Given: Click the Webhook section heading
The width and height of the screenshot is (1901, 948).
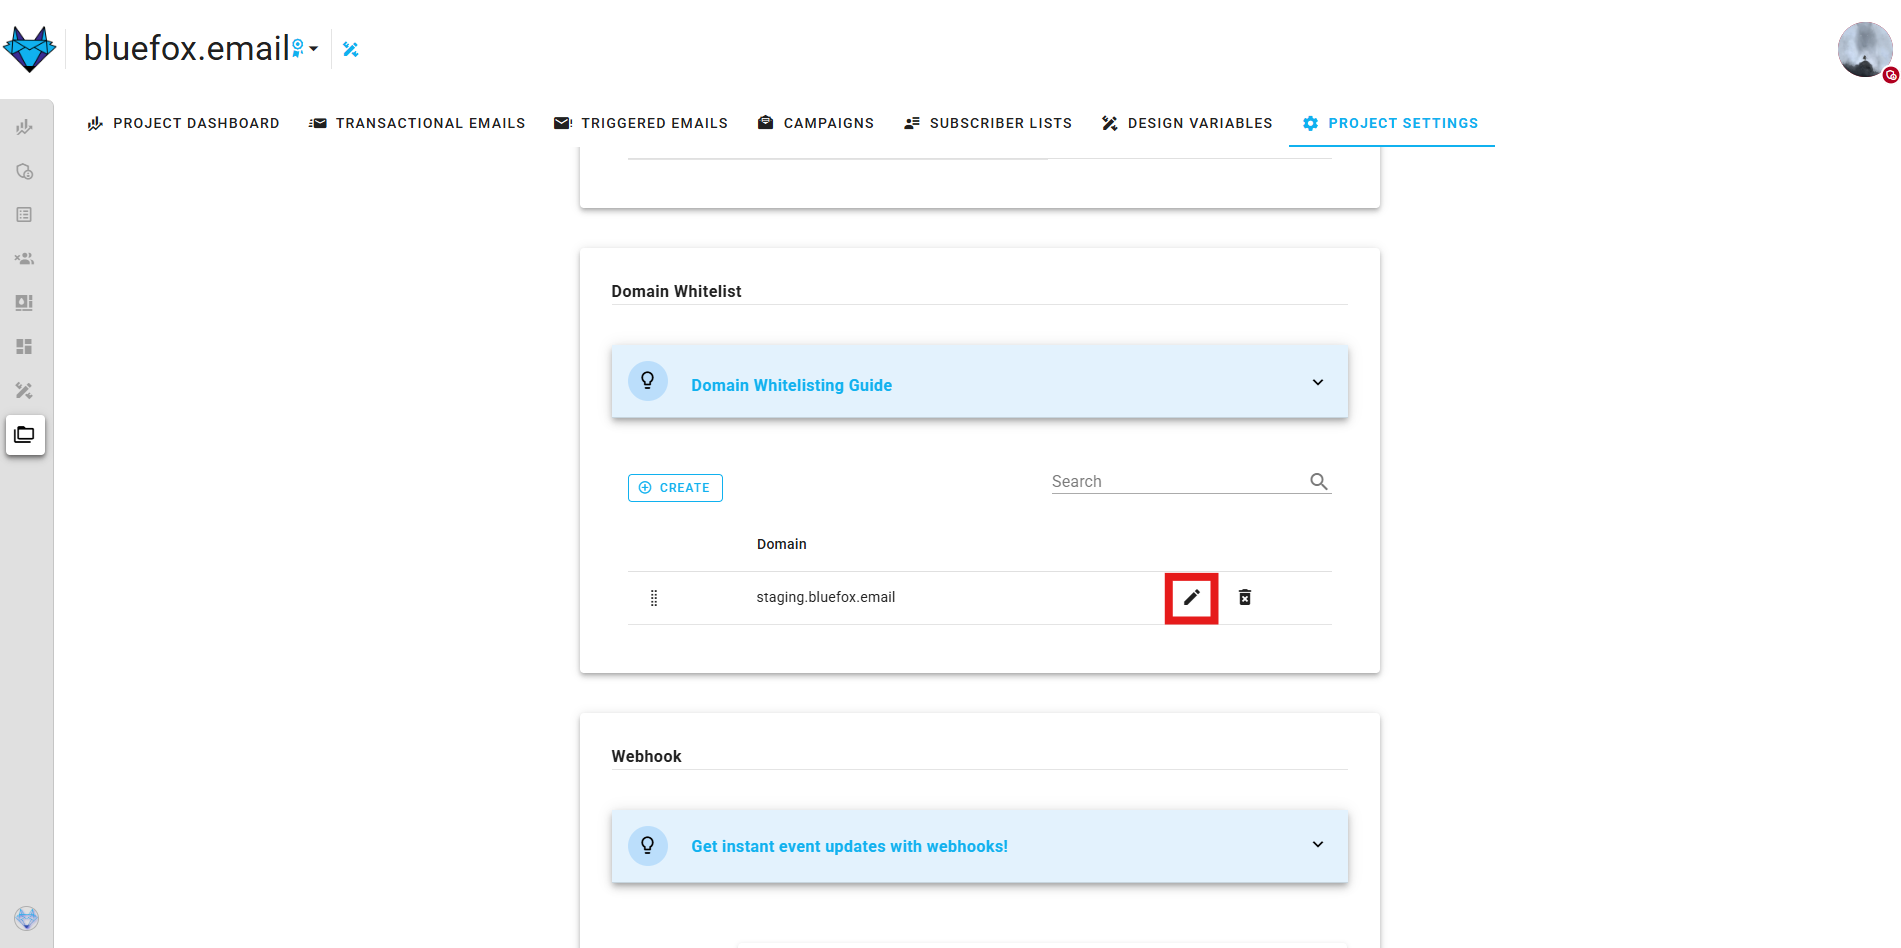Looking at the screenshot, I should coord(647,756).
